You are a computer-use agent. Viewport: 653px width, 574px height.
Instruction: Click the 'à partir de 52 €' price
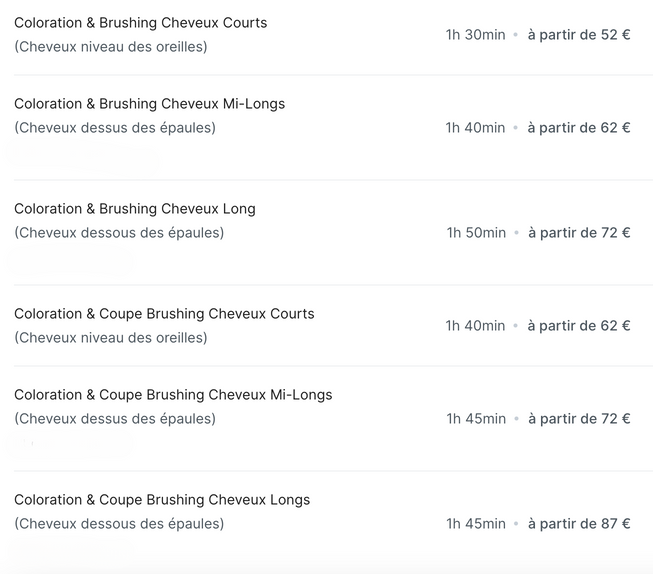click(x=579, y=35)
